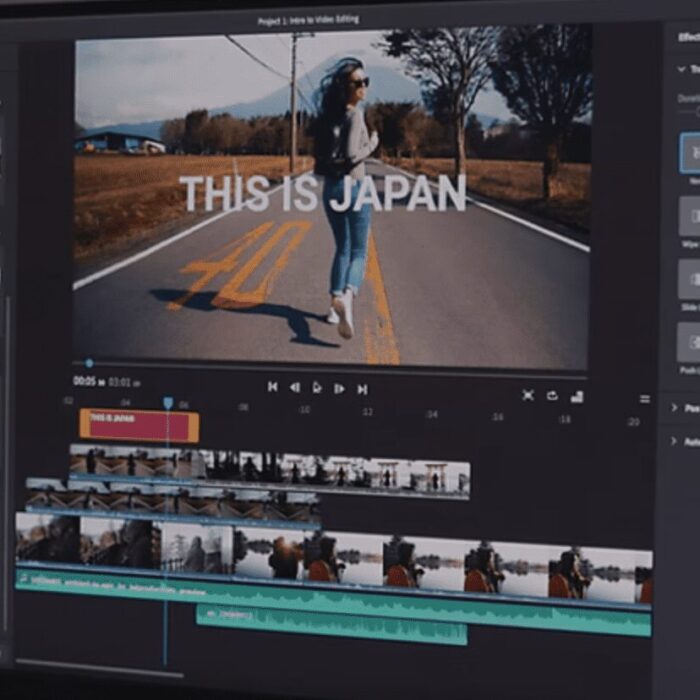
Task: Select the long teal music audio clip
Action: tap(334, 603)
